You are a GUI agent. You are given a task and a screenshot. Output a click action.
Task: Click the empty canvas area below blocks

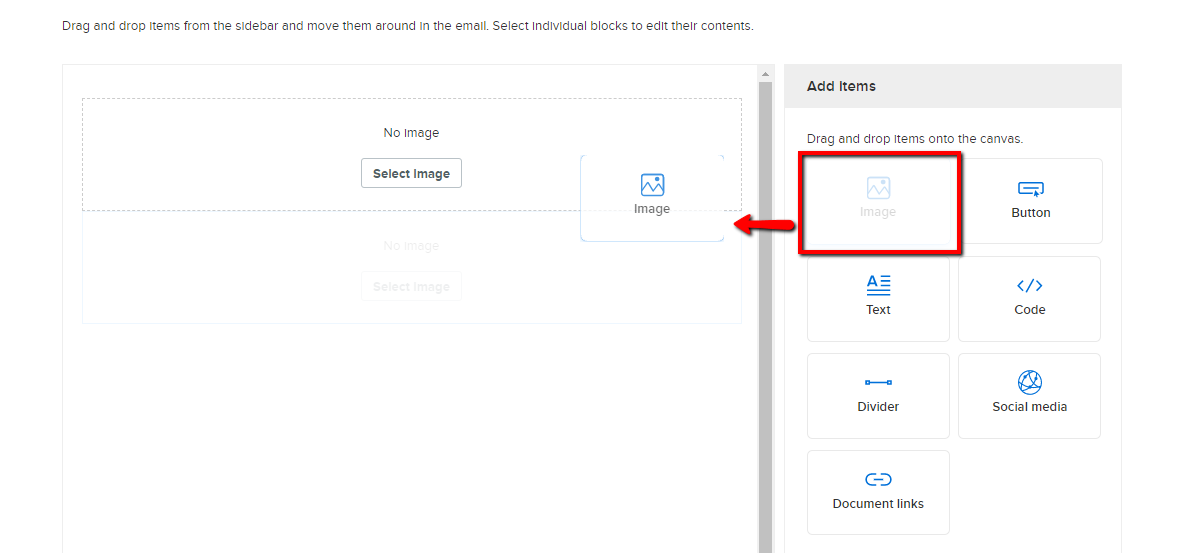click(x=411, y=440)
